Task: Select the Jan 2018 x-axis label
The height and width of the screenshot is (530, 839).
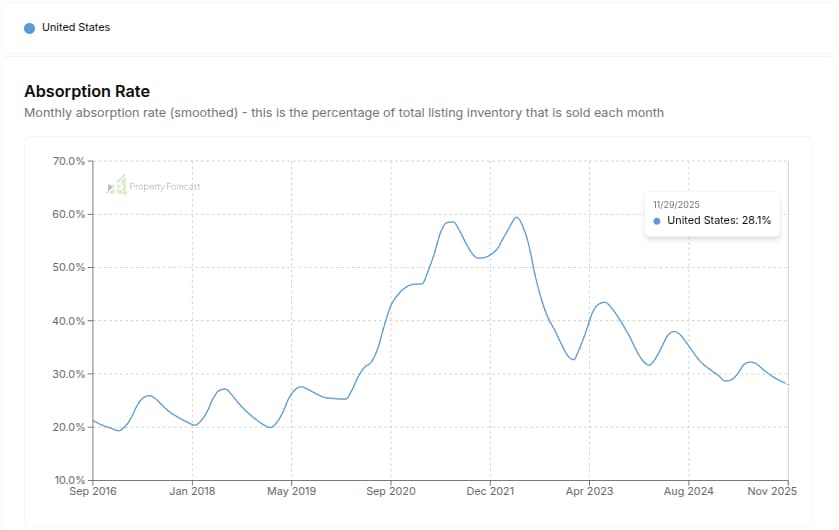Action: [x=192, y=492]
